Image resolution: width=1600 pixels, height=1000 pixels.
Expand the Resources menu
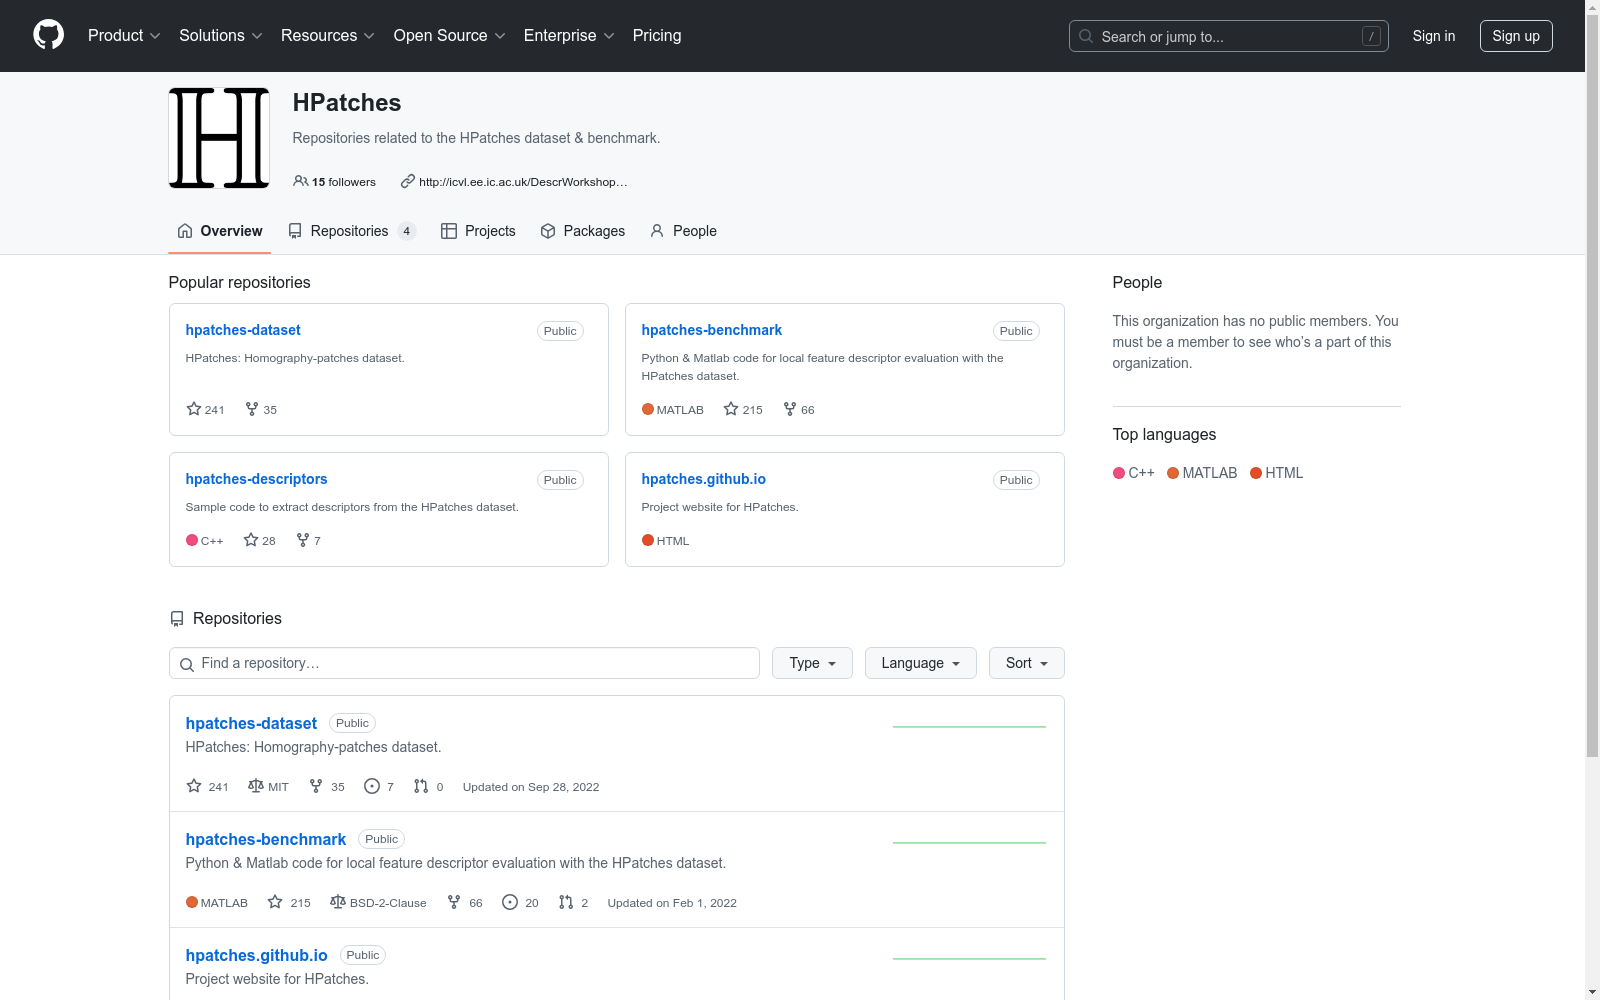click(x=328, y=35)
